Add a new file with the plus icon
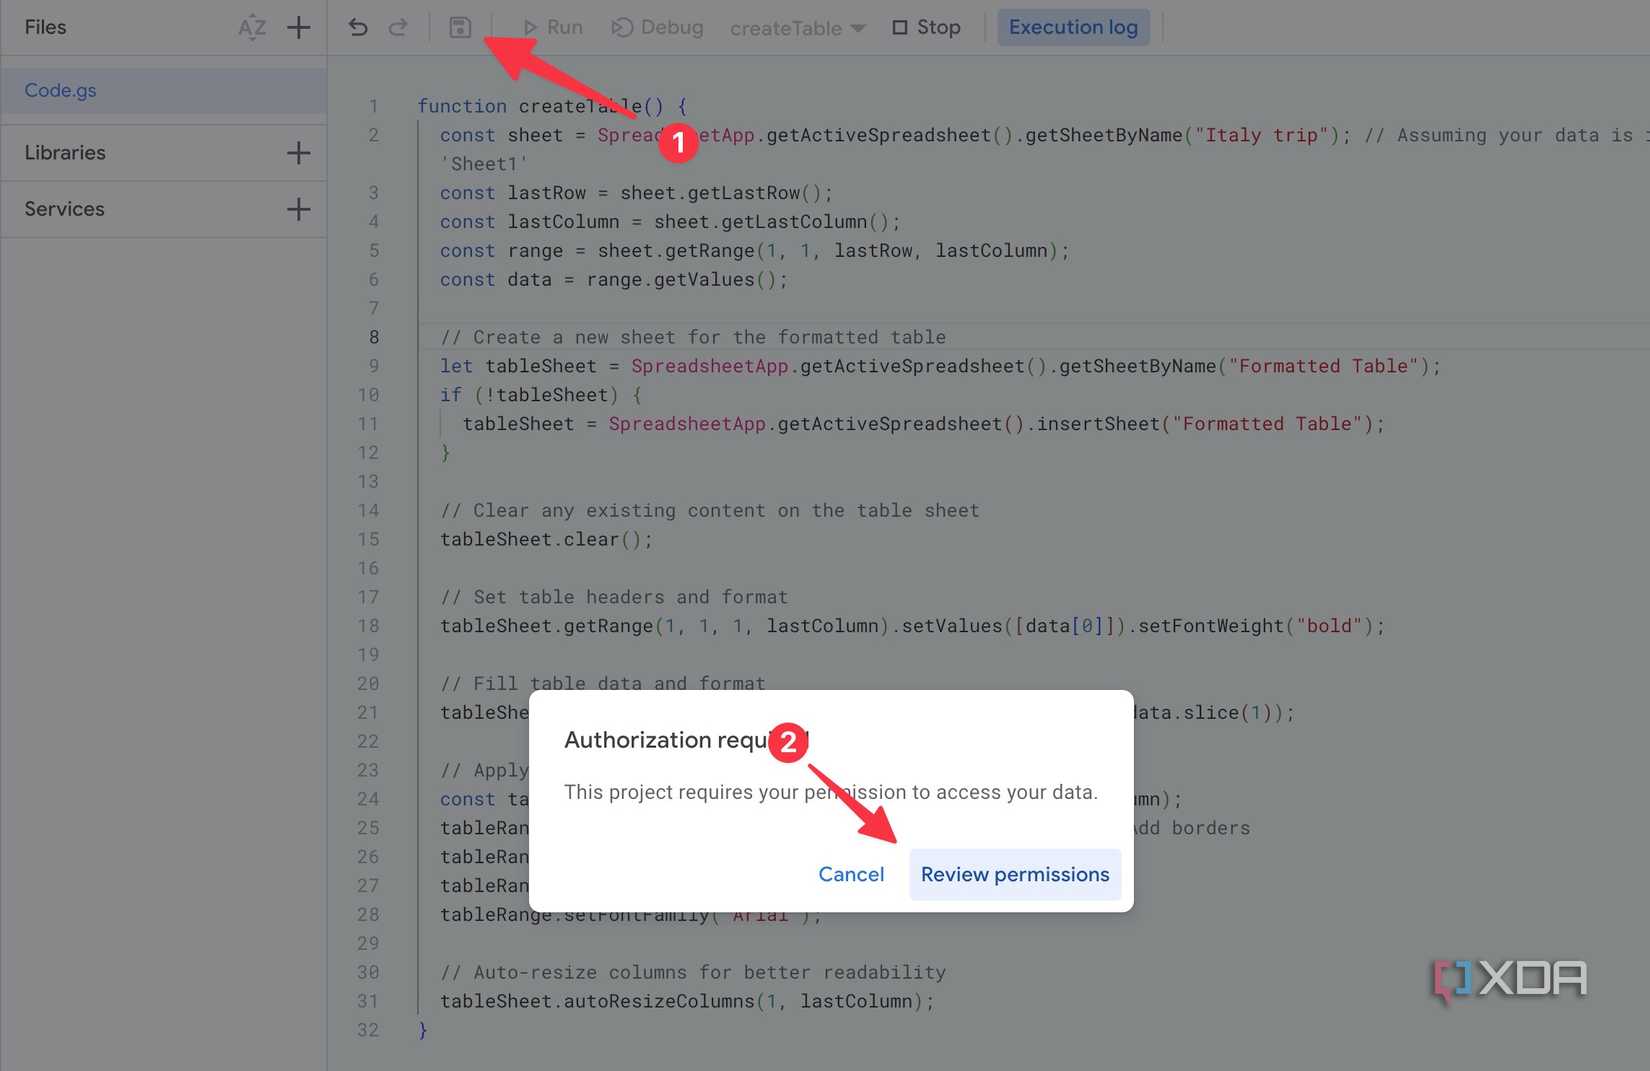Image resolution: width=1650 pixels, height=1071 pixels. 297,28
